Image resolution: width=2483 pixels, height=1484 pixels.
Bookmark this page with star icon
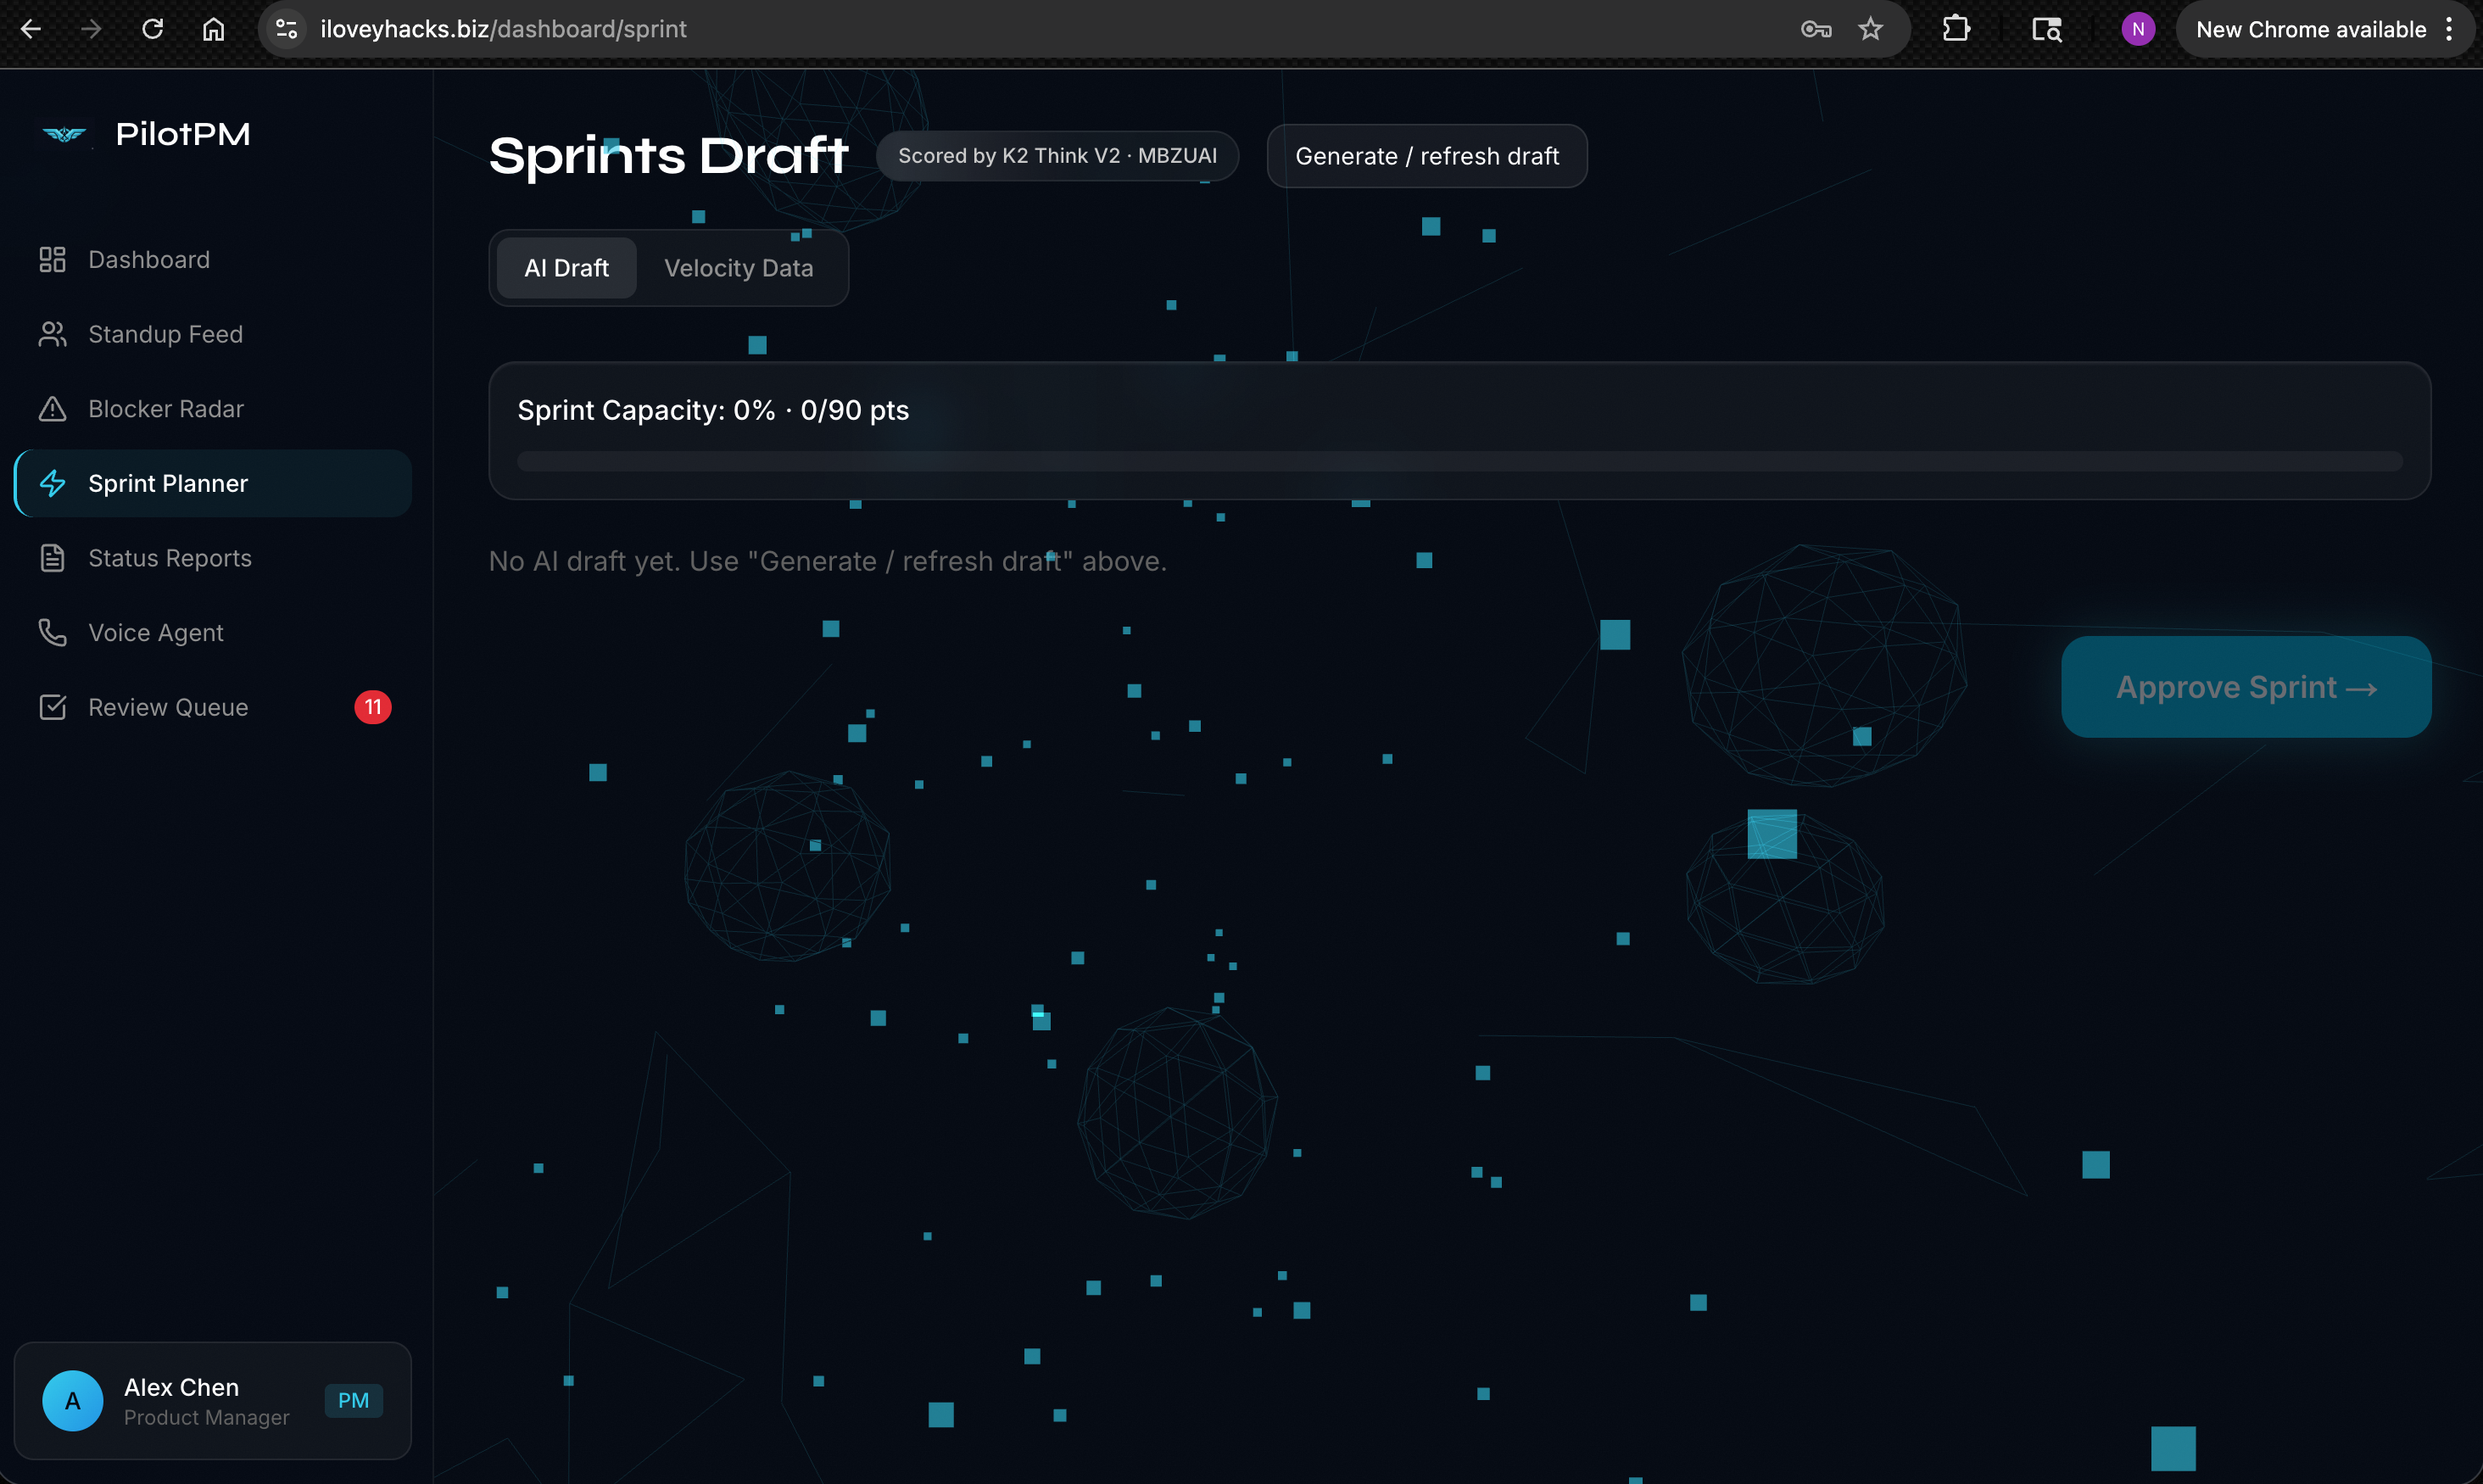pos(1870,29)
